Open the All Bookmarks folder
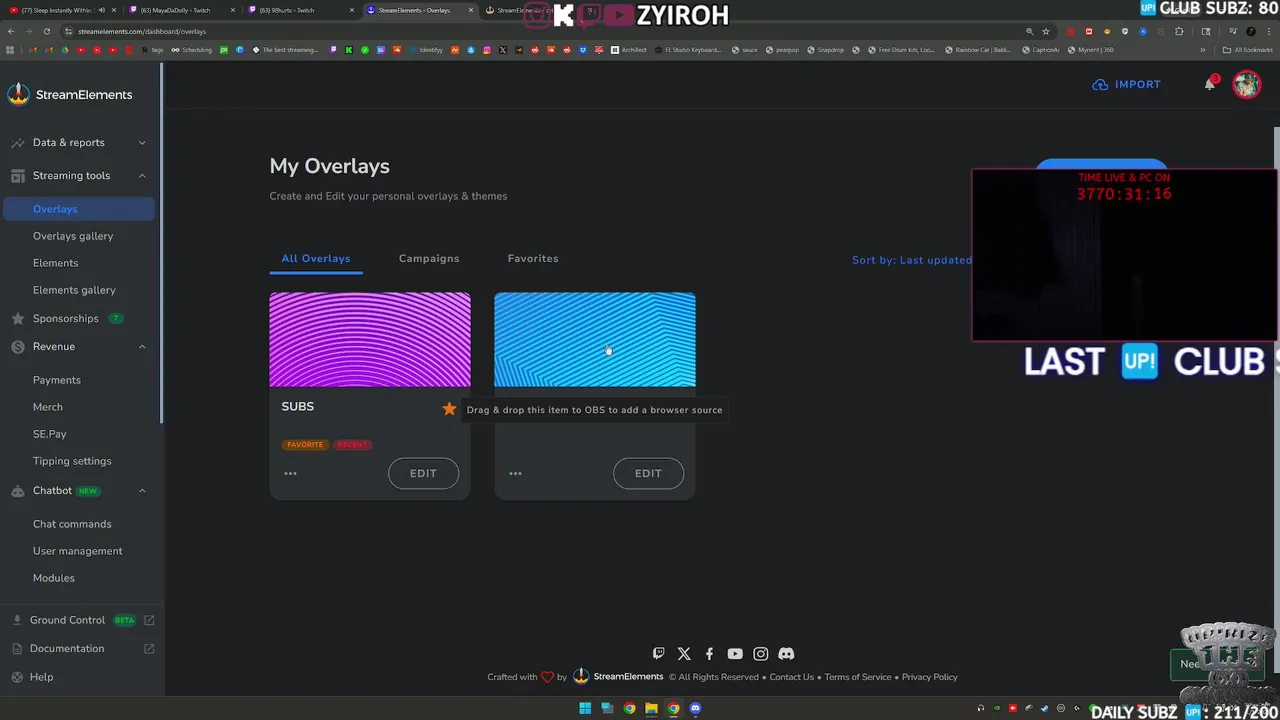The height and width of the screenshot is (720, 1280). tap(1248, 50)
